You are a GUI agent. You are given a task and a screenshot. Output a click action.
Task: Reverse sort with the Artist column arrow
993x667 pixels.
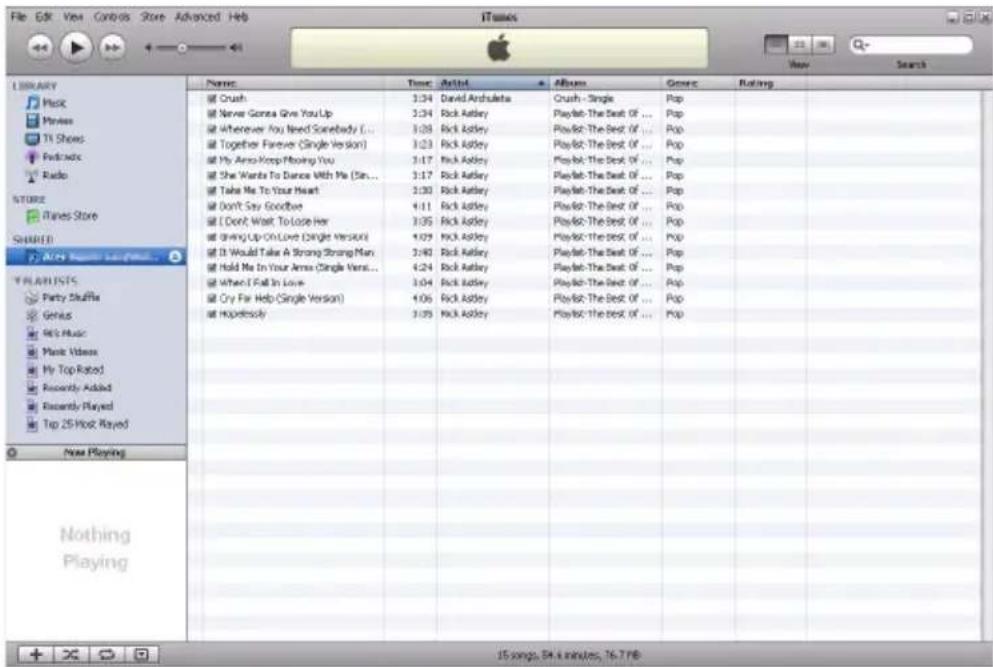[541, 83]
